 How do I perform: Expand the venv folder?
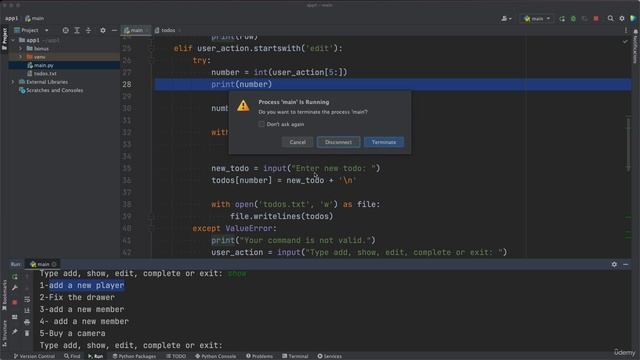click(x=21, y=57)
